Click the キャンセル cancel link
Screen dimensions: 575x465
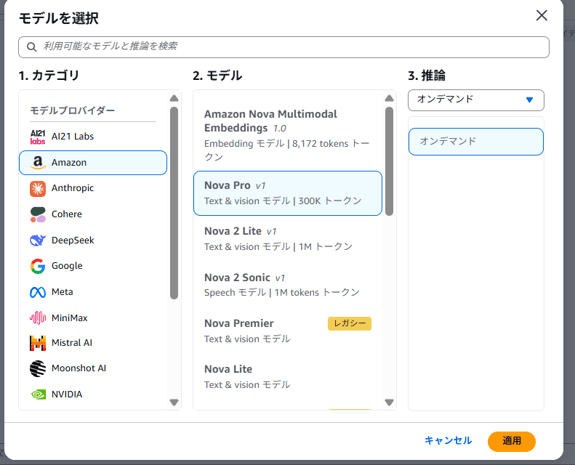[448, 441]
